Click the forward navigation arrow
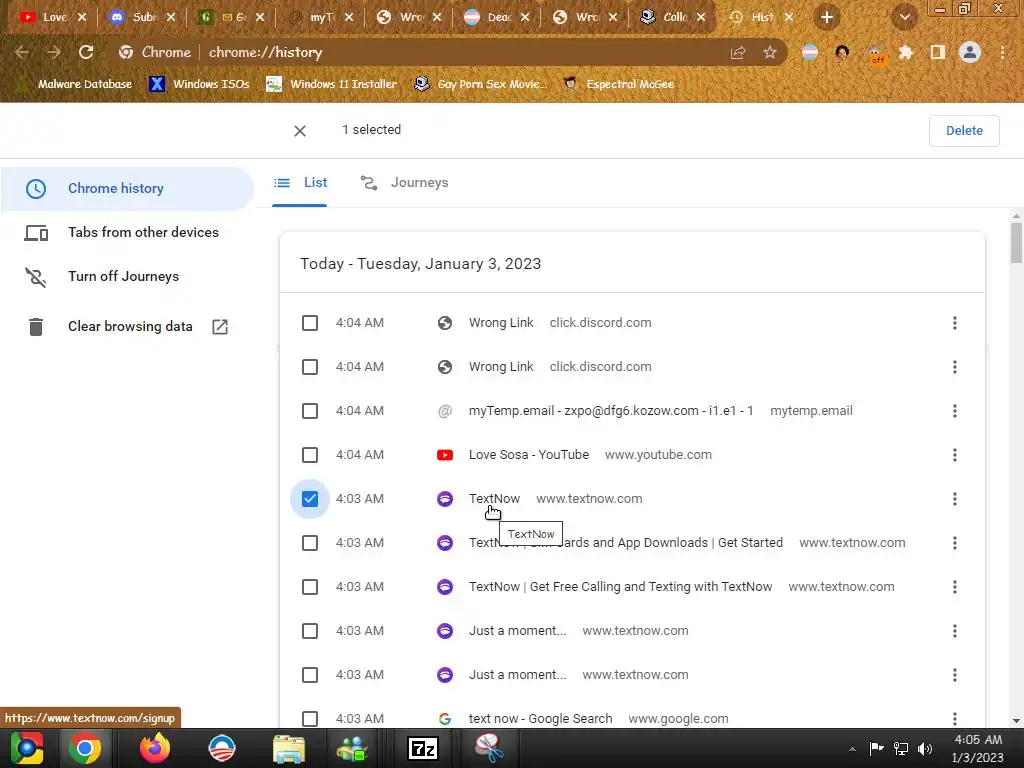The width and height of the screenshot is (1024, 768). (x=54, y=52)
